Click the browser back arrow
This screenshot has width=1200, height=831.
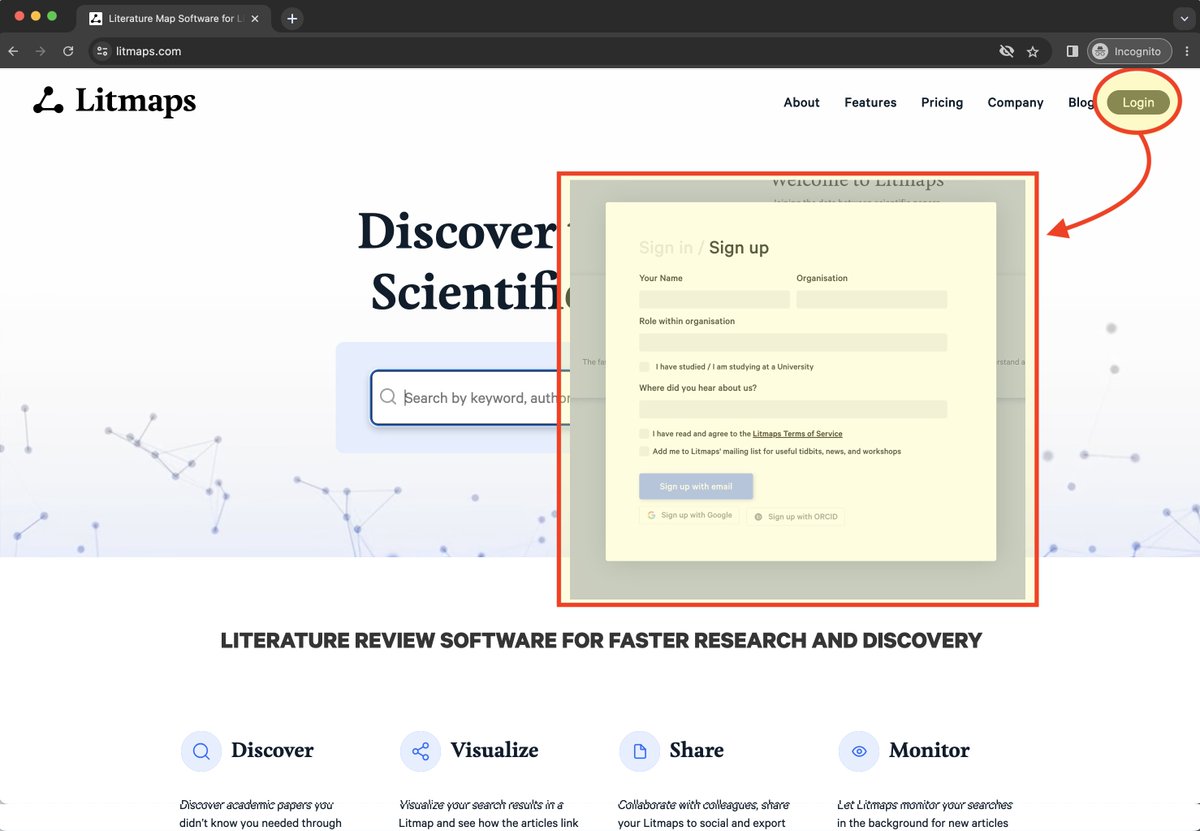14,51
